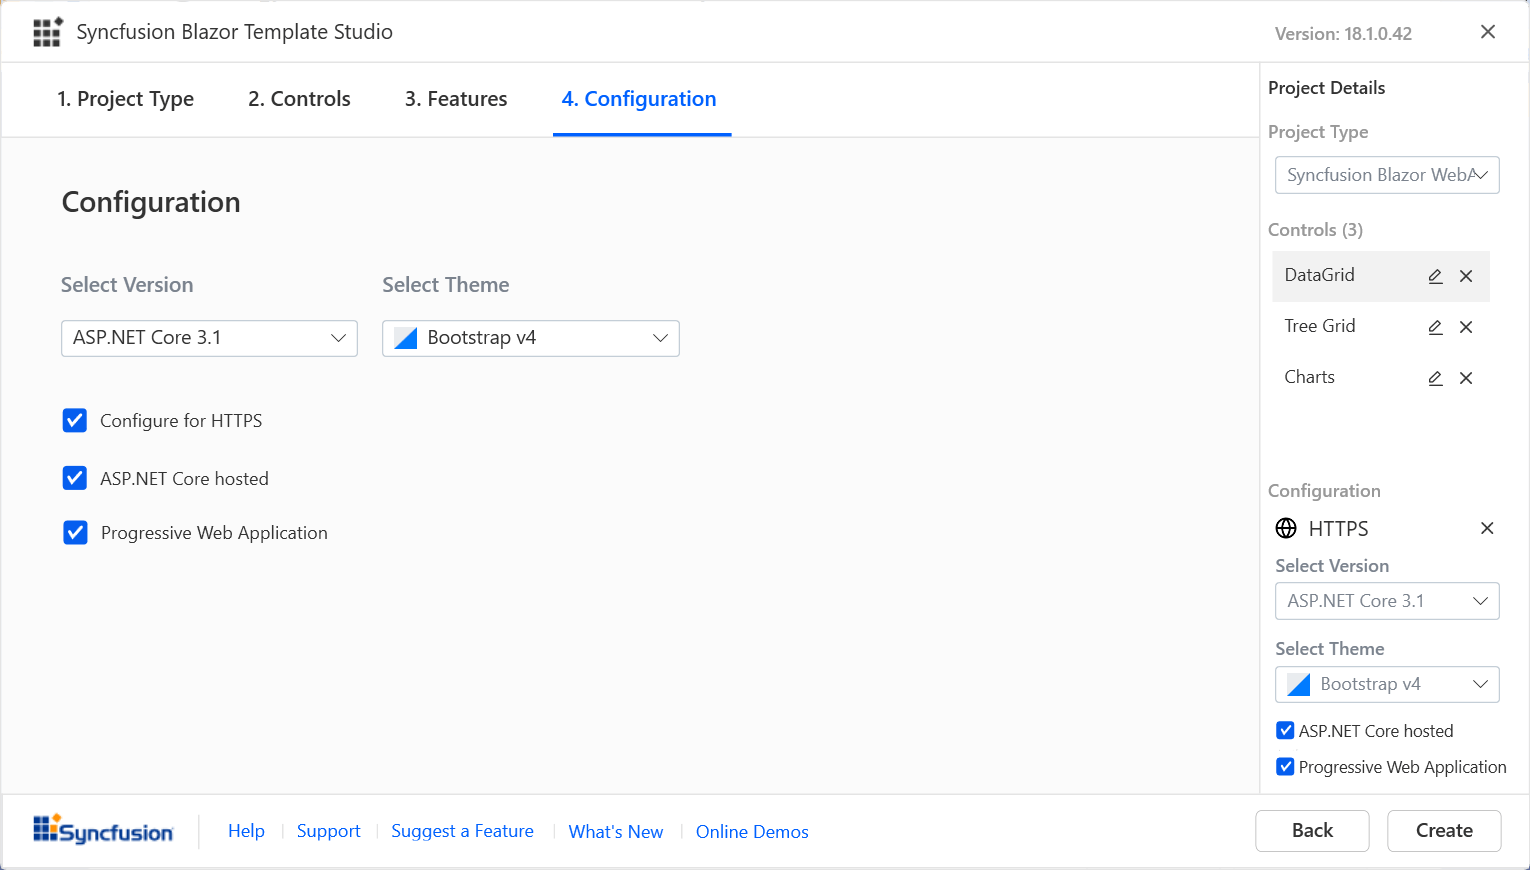Click the globe icon beside HTTPS
The width and height of the screenshot is (1530, 870).
point(1285,528)
